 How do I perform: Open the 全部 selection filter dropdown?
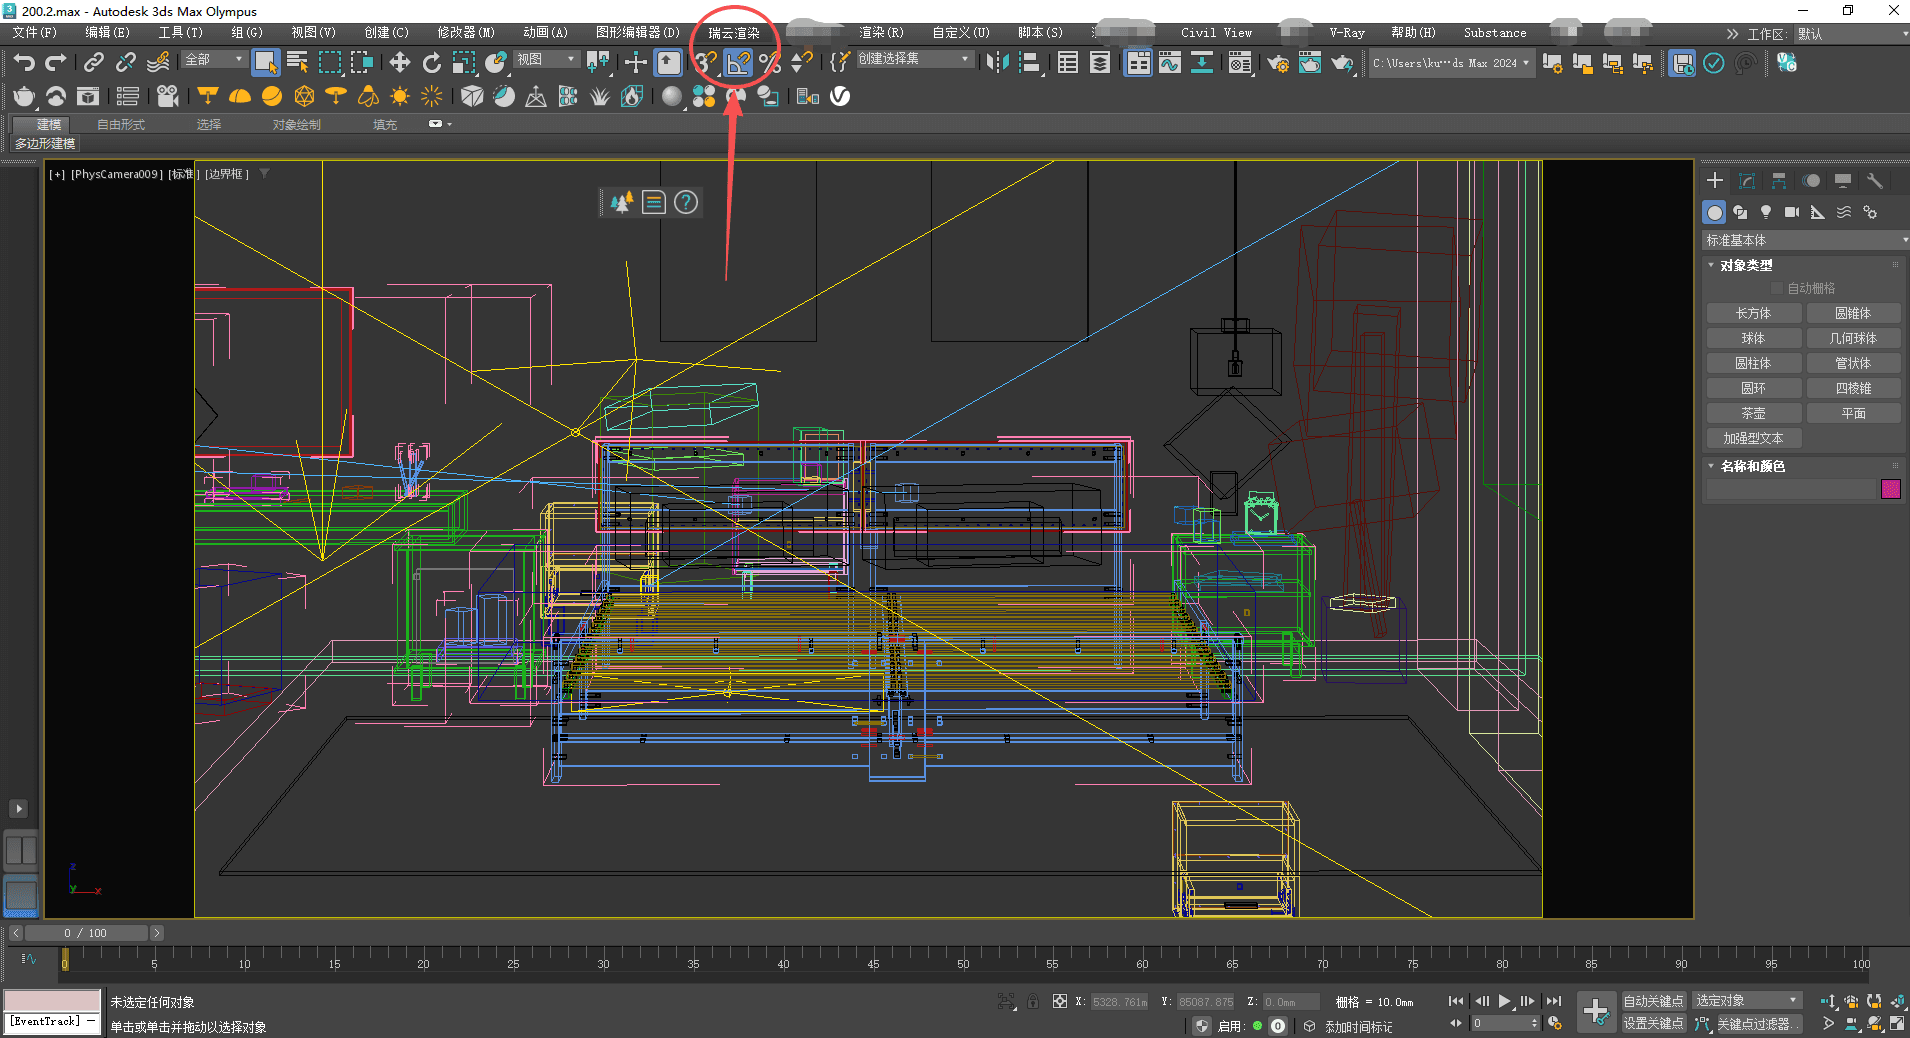[x=213, y=60]
